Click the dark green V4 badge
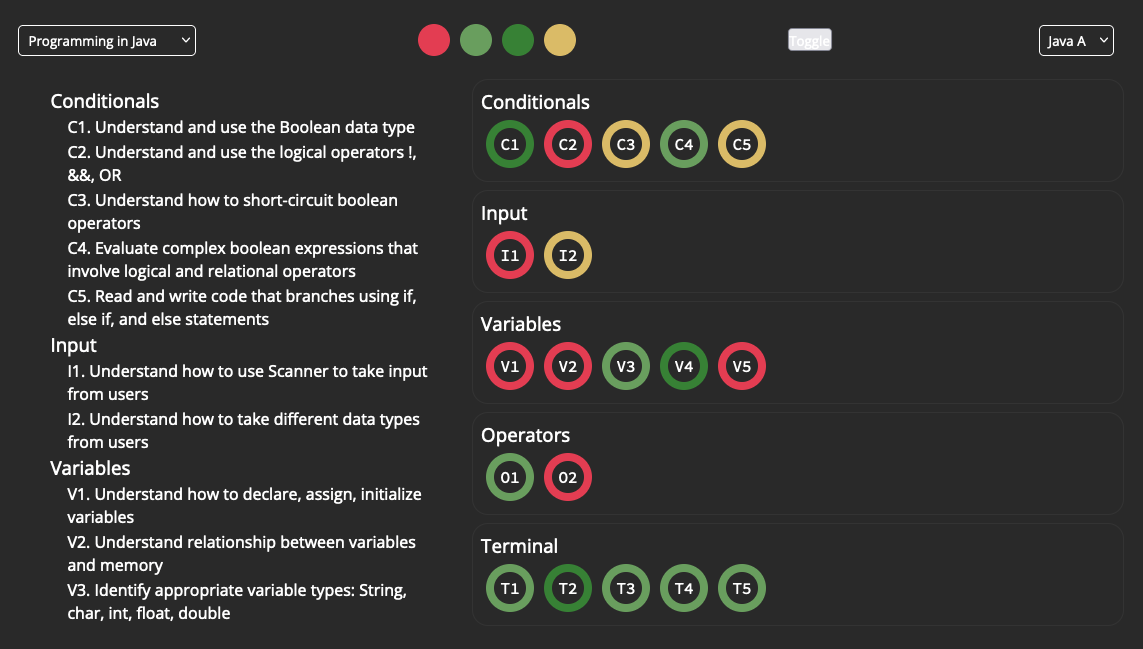 tap(684, 366)
